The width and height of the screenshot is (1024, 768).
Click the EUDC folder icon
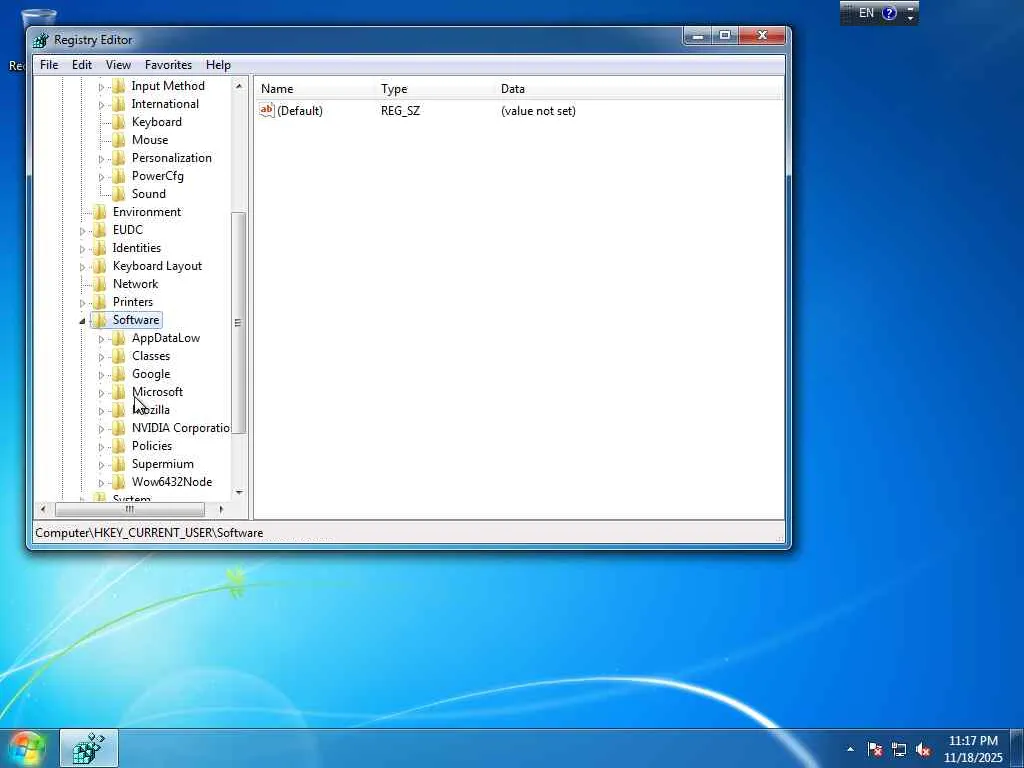[x=99, y=230]
